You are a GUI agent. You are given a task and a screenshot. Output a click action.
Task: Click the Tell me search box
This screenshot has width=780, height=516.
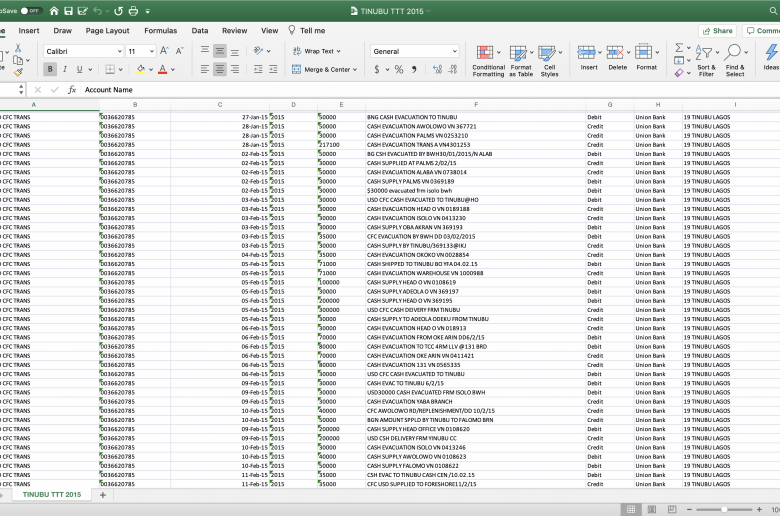(307, 30)
